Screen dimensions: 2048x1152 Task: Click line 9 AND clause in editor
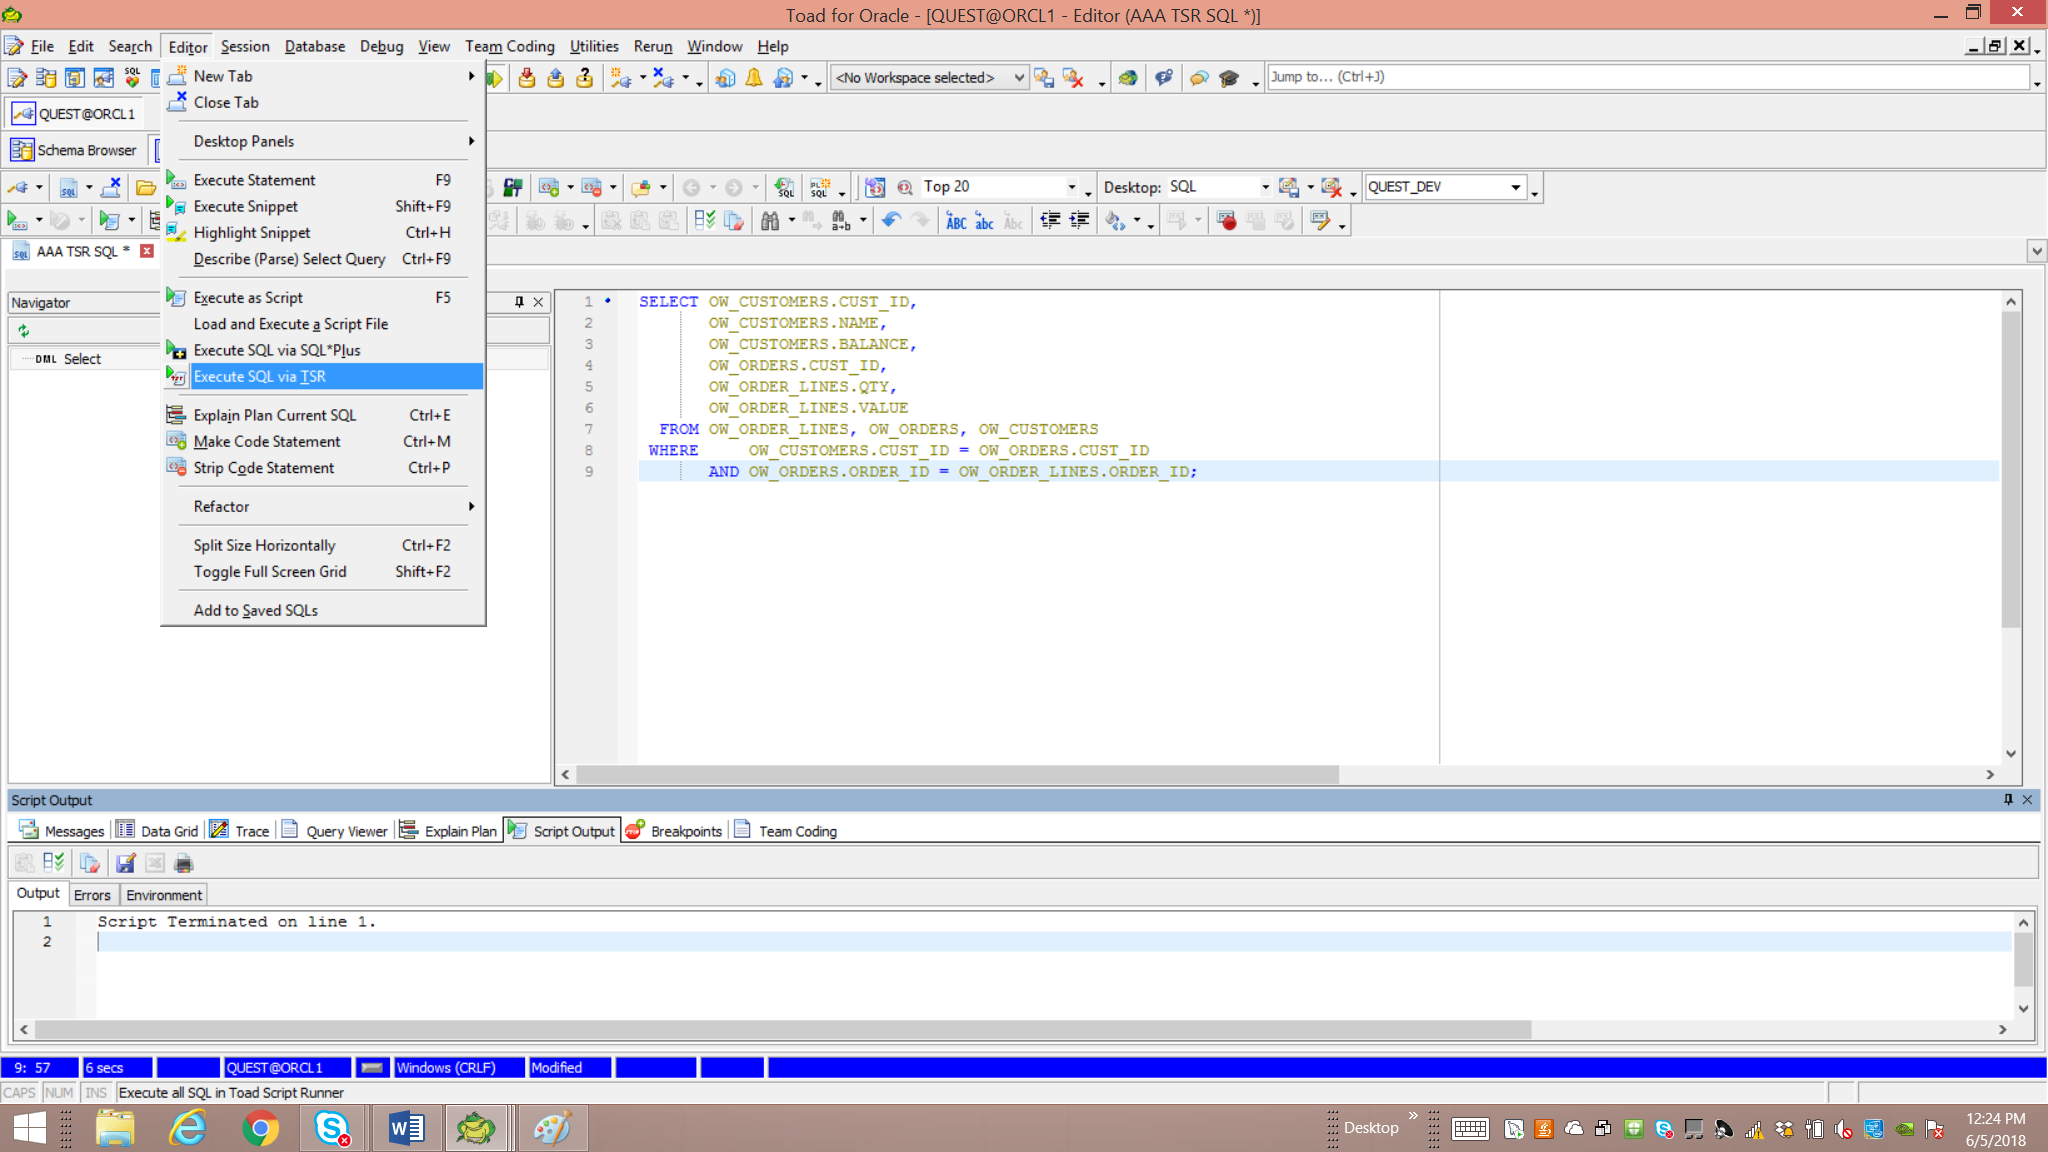(952, 472)
